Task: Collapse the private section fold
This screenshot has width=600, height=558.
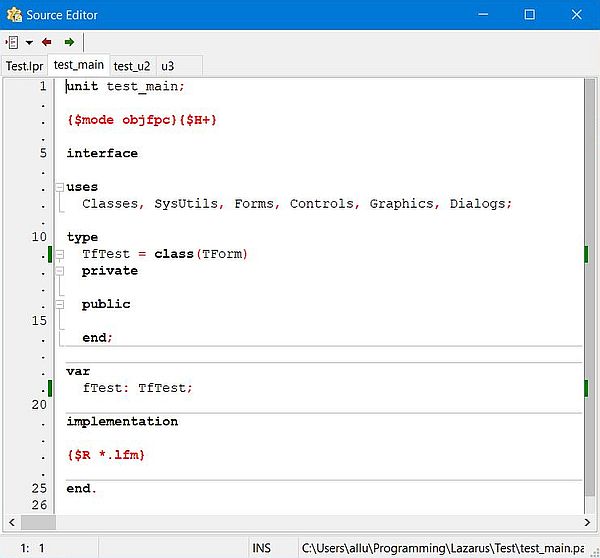Action: click(60, 271)
